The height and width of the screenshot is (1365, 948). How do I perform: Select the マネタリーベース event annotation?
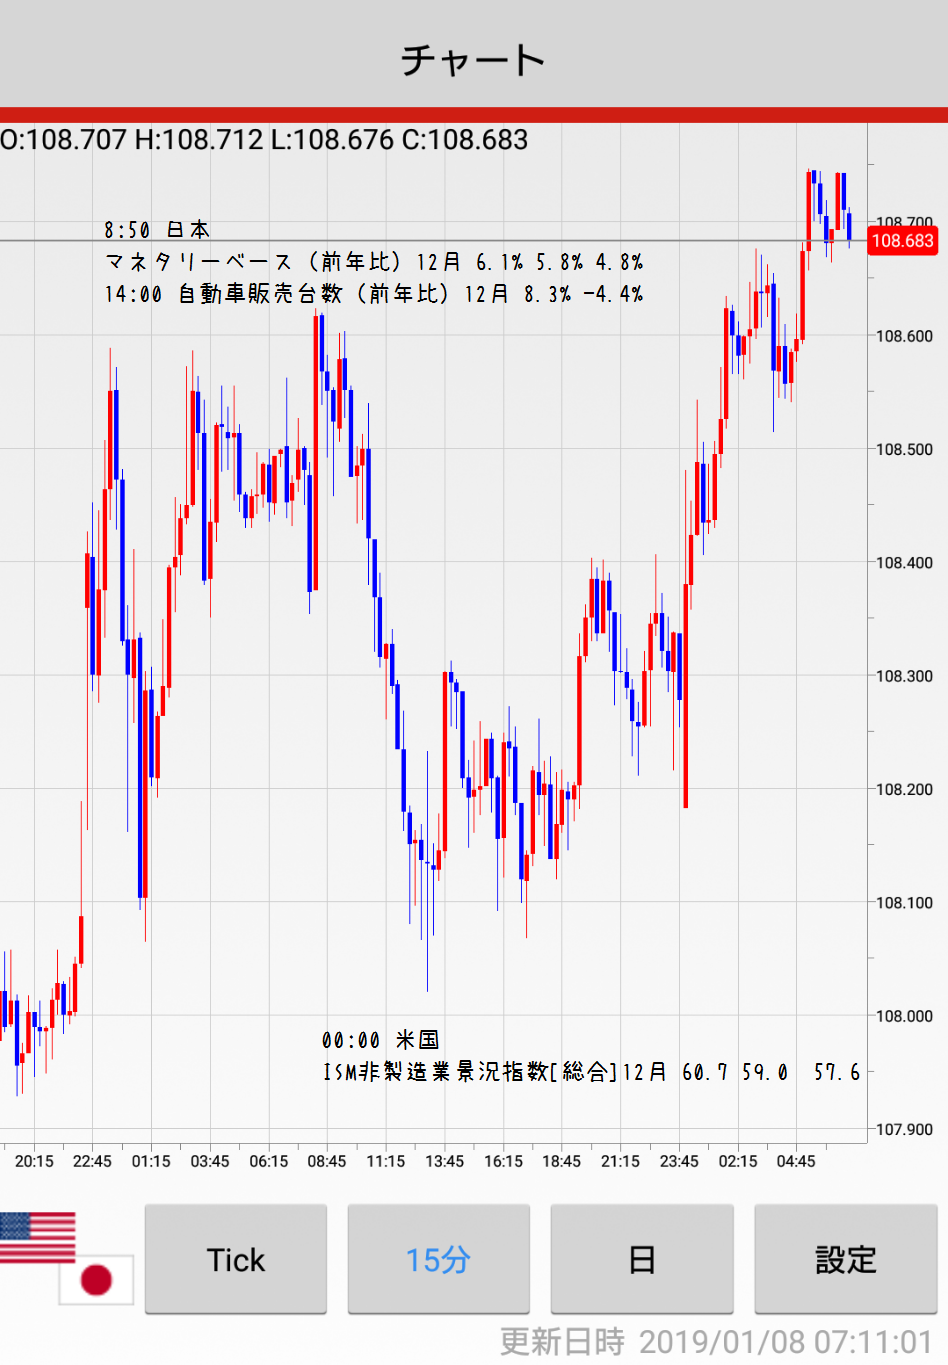(x=373, y=262)
